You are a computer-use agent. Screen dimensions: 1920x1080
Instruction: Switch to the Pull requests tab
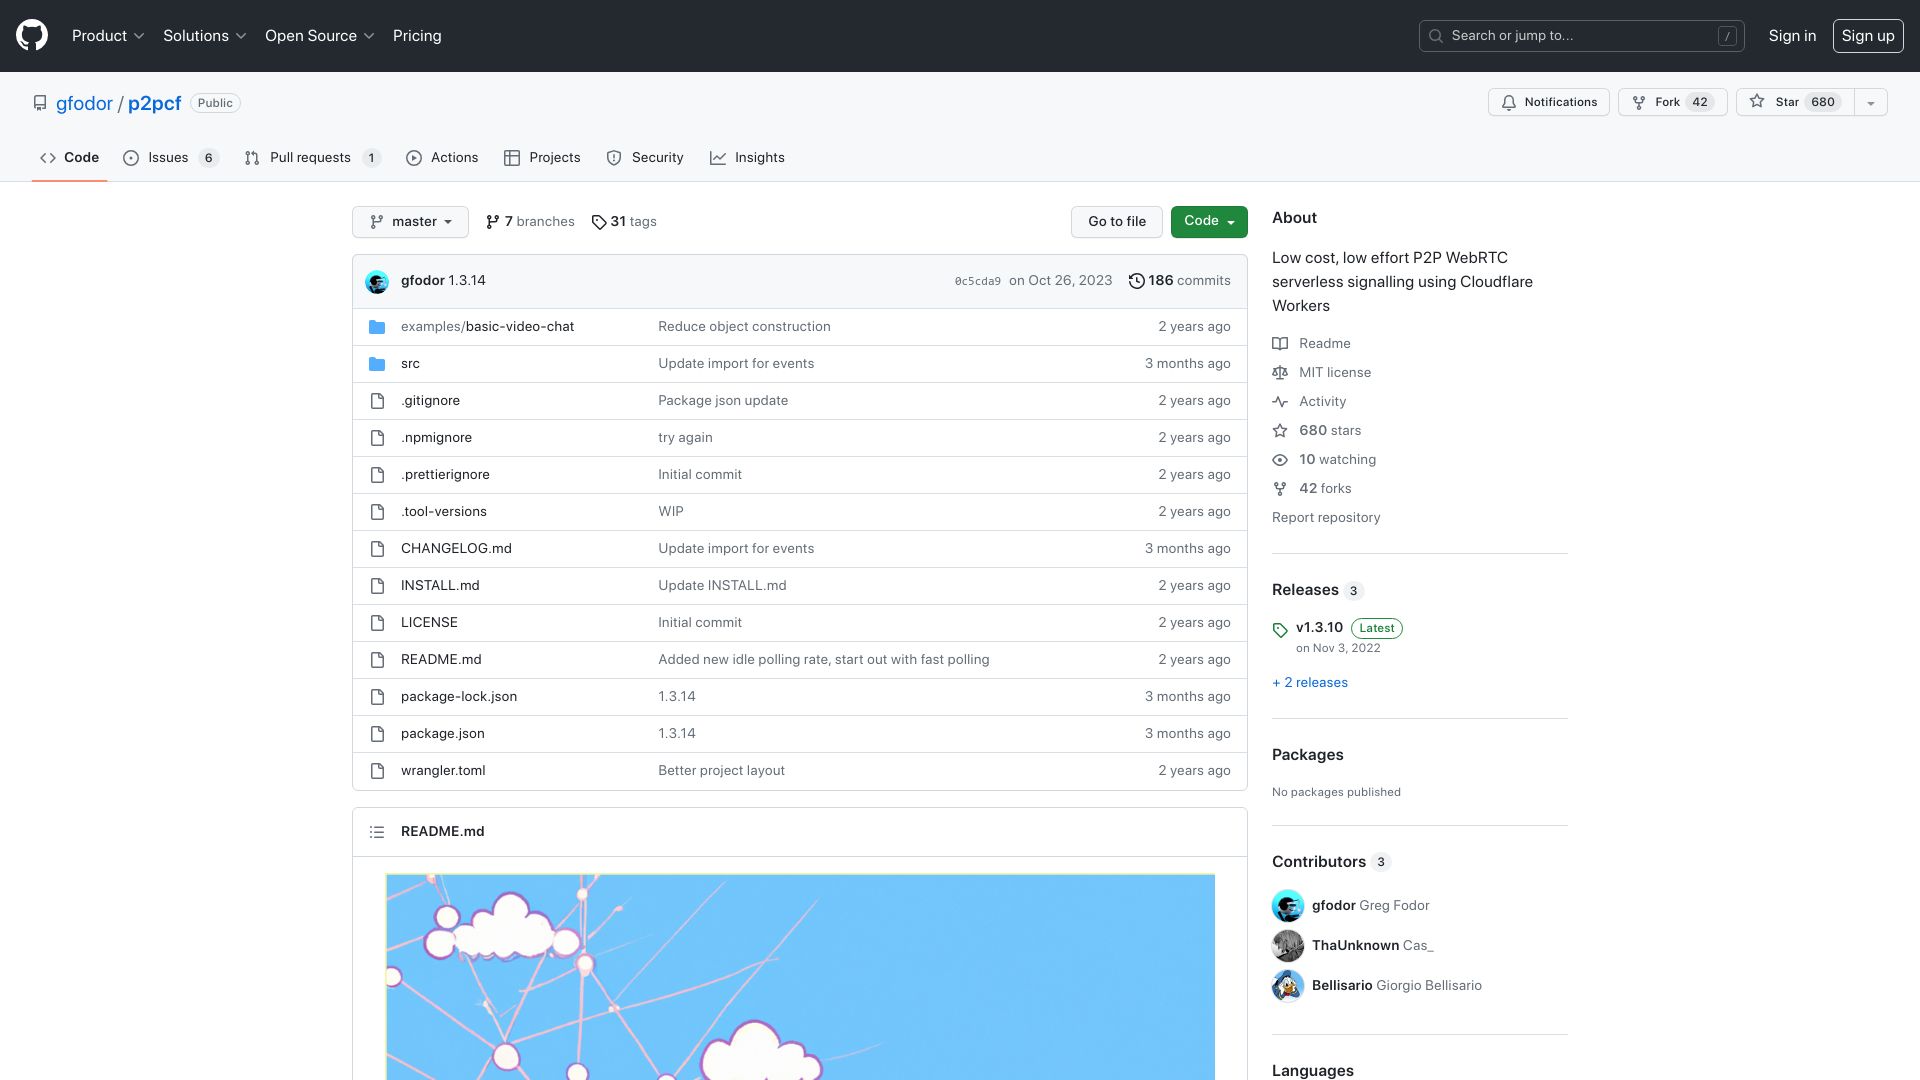pyautogui.click(x=312, y=158)
